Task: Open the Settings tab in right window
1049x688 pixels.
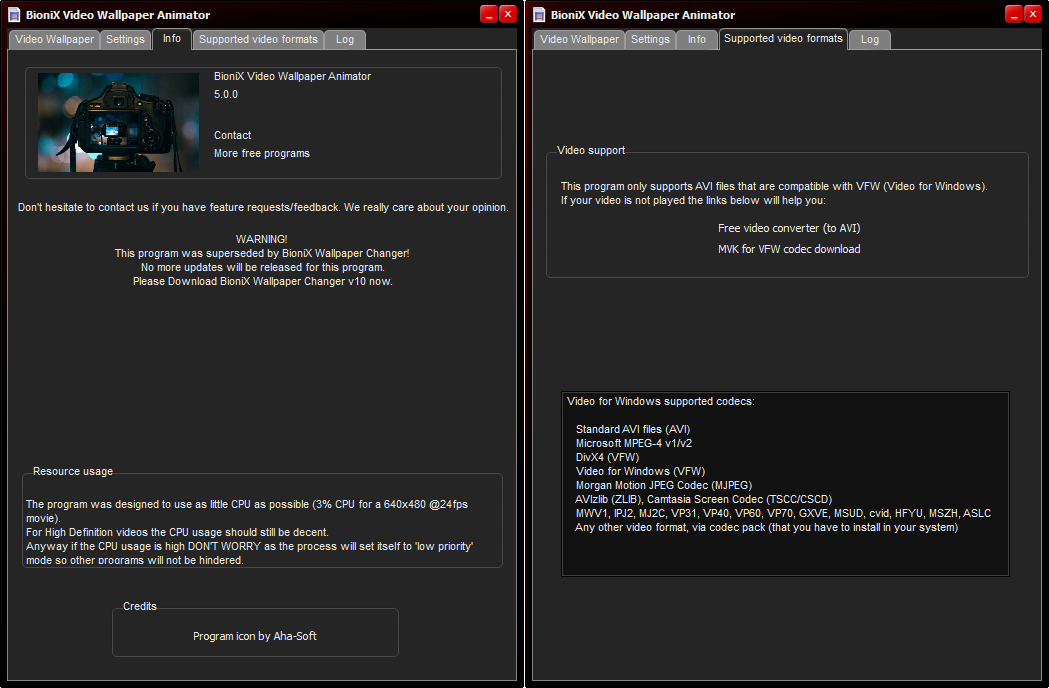Action: 650,39
